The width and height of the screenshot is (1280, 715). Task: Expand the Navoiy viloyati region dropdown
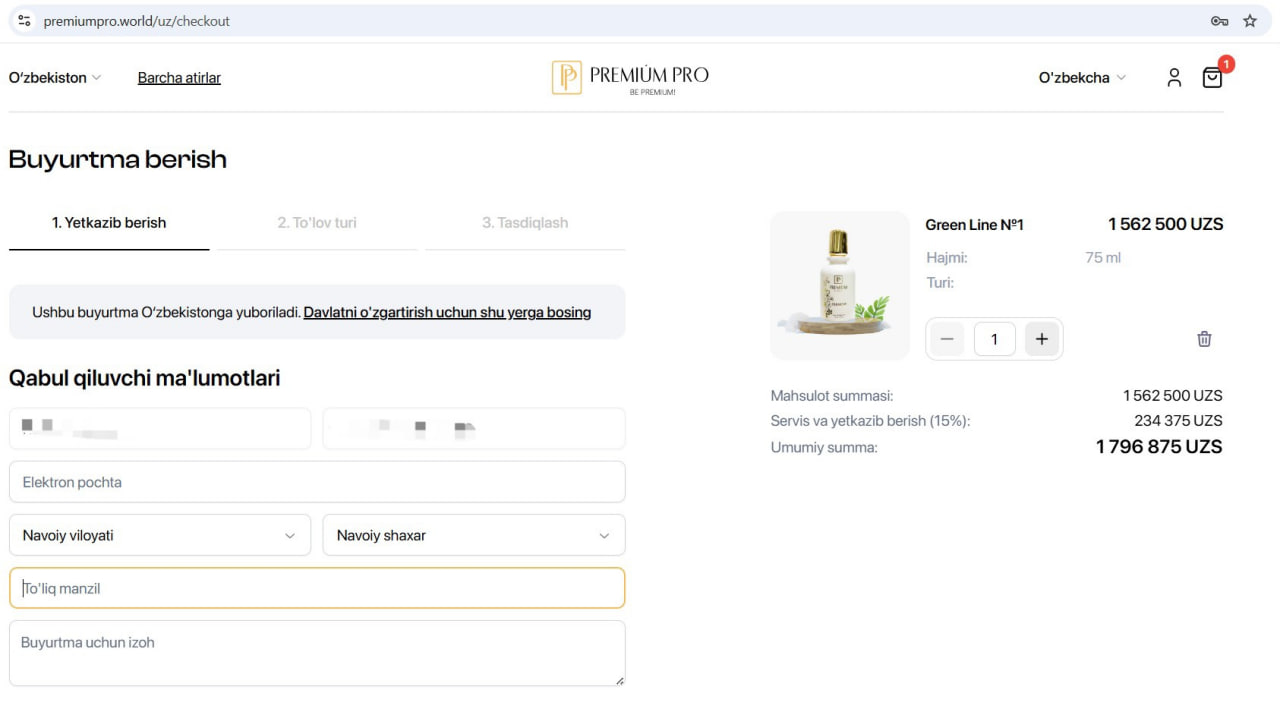pyautogui.click(x=160, y=535)
